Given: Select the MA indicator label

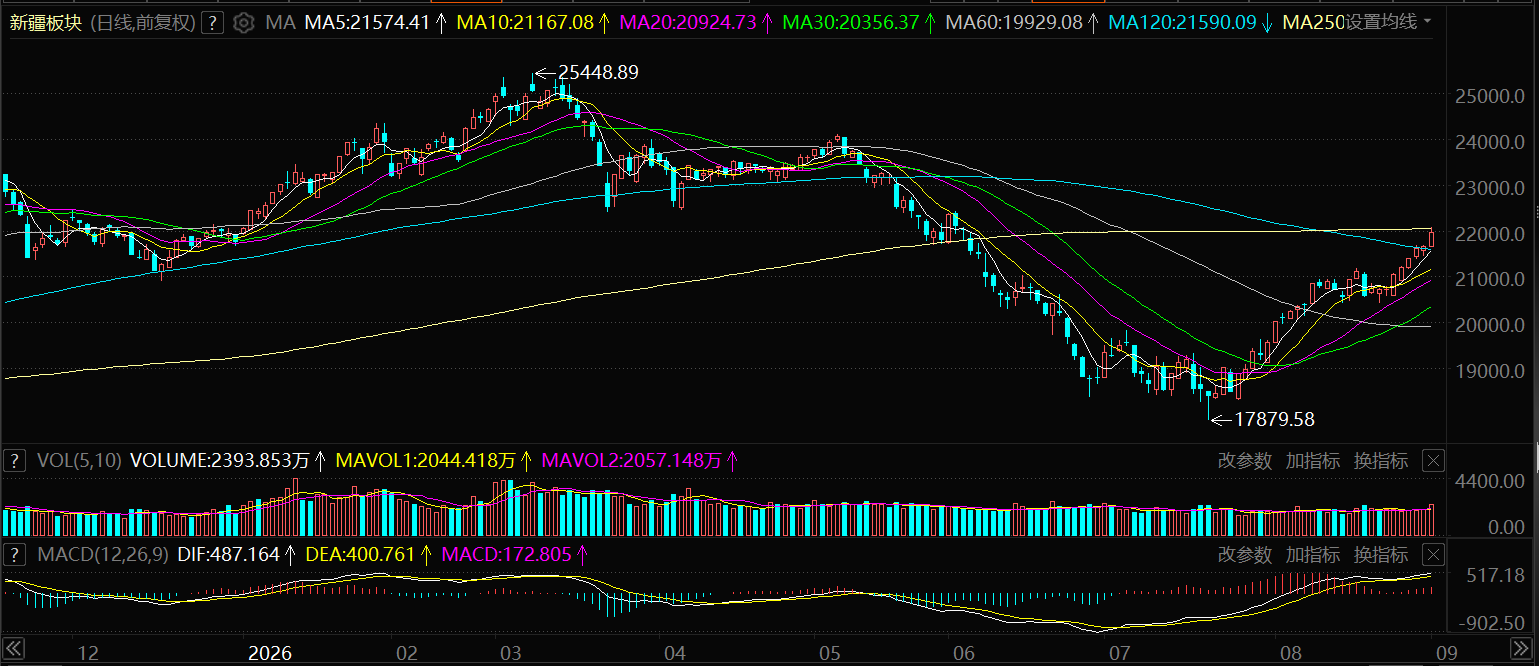Looking at the screenshot, I should [x=280, y=22].
